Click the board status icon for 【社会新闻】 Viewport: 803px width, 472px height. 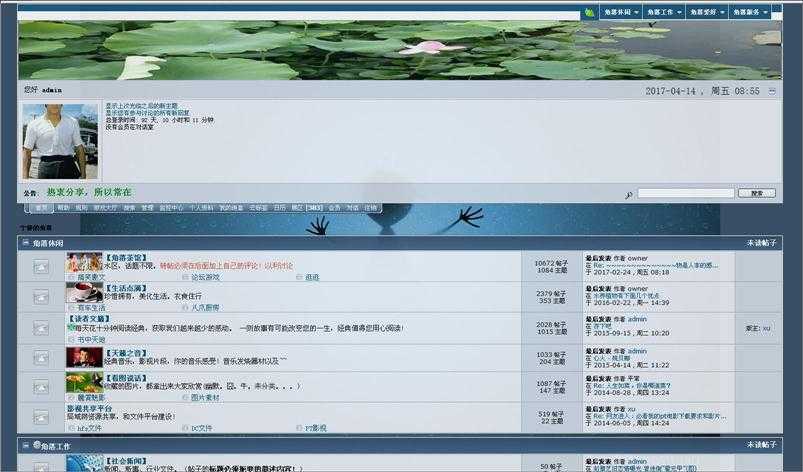coord(41,466)
